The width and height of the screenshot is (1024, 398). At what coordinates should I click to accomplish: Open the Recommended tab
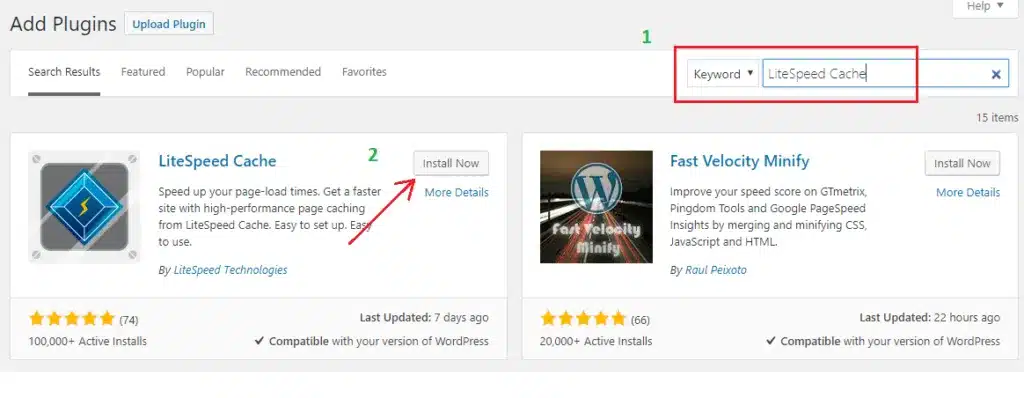tap(283, 72)
